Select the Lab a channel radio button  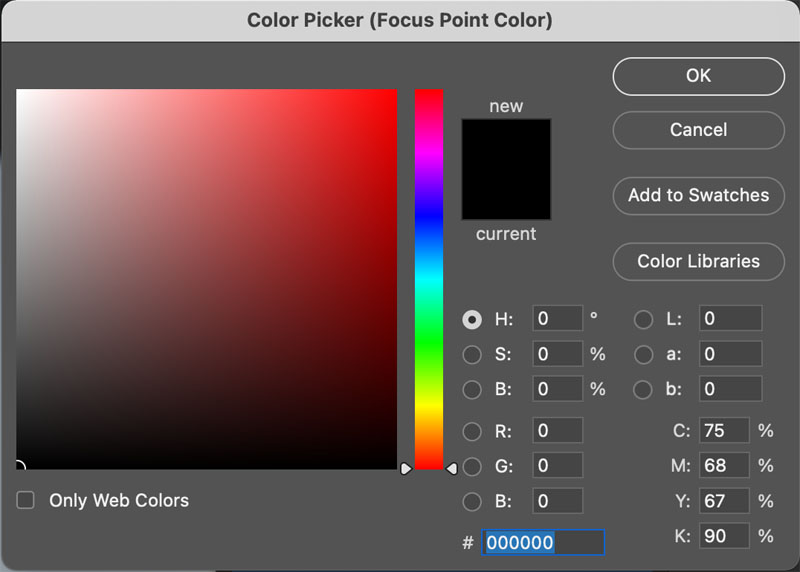point(644,354)
